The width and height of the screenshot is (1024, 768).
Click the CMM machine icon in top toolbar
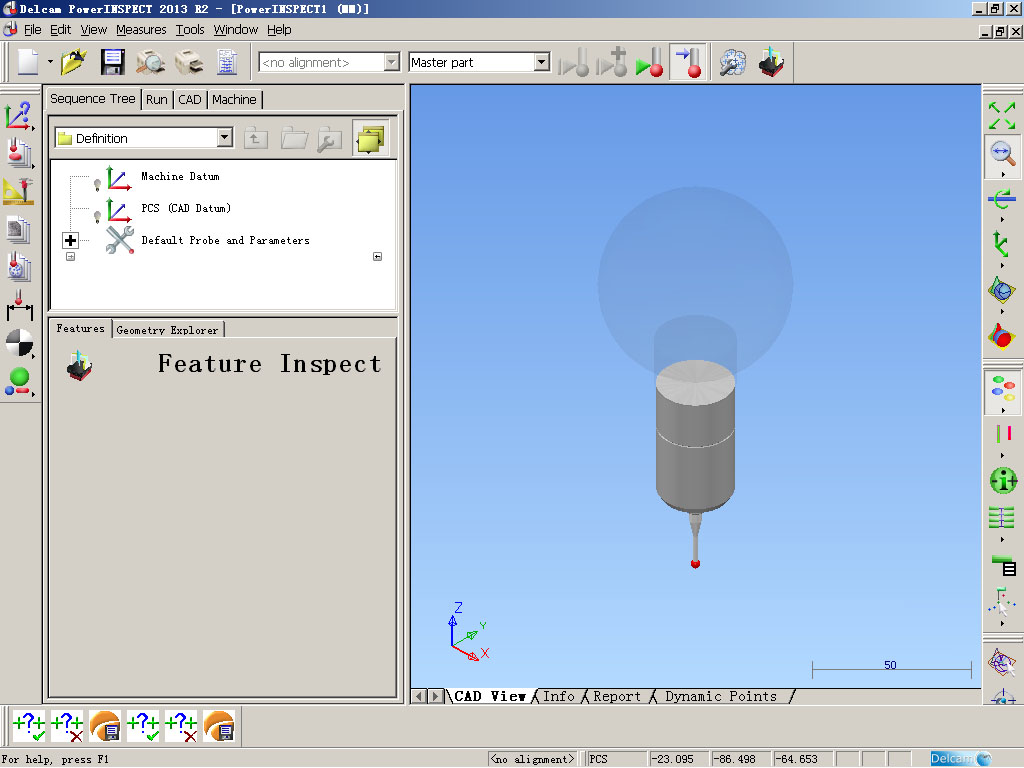(771, 63)
